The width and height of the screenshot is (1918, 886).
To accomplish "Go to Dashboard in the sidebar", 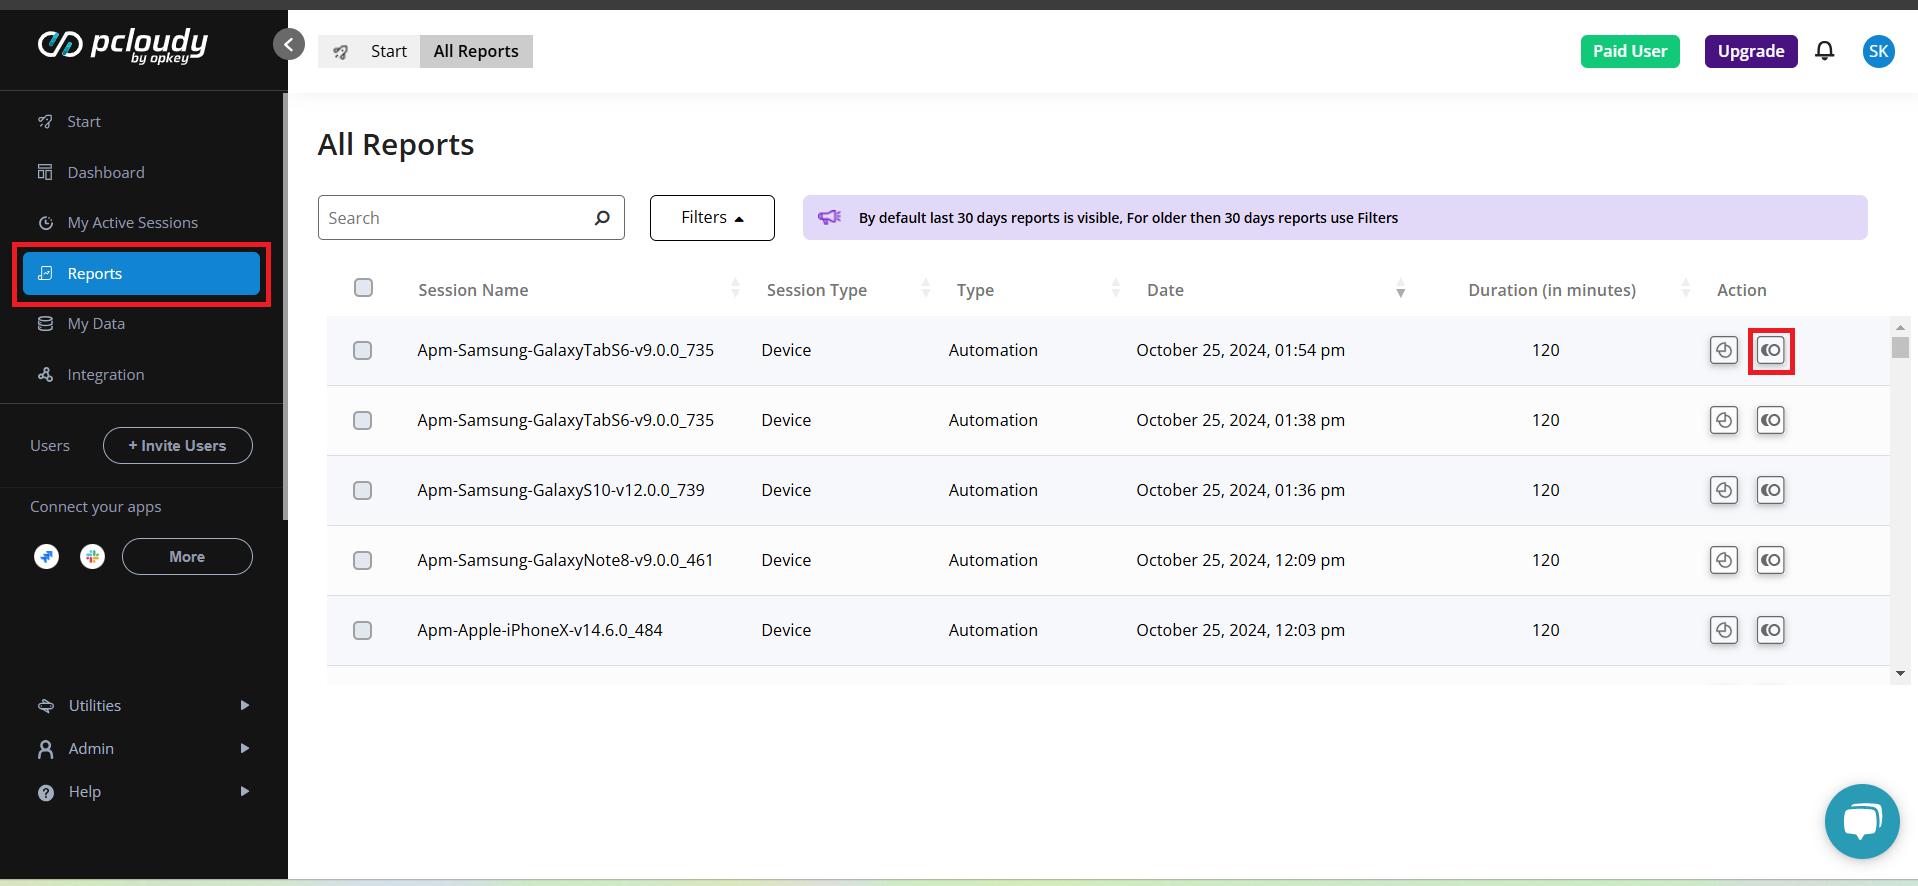I will click(106, 172).
